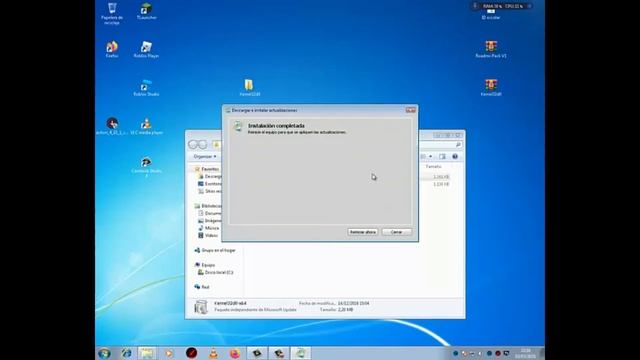Select the Kernel32dll WinRAR archive on desktop
The height and width of the screenshot is (360, 640).
click(x=491, y=87)
